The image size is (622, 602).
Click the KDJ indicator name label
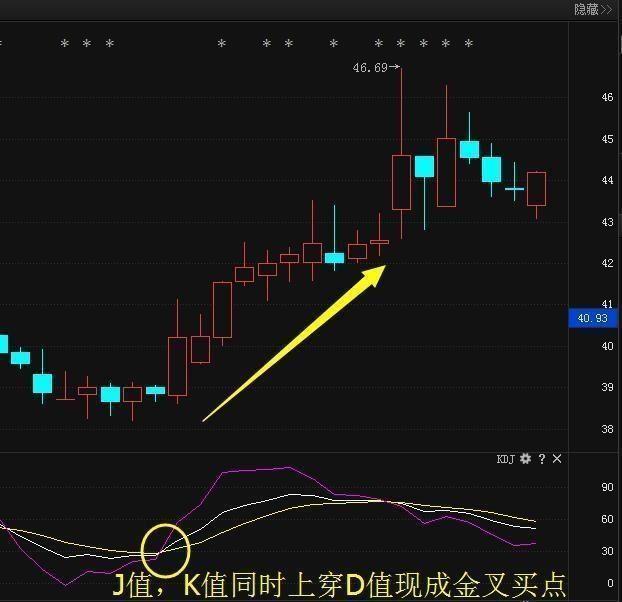pos(505,459)
